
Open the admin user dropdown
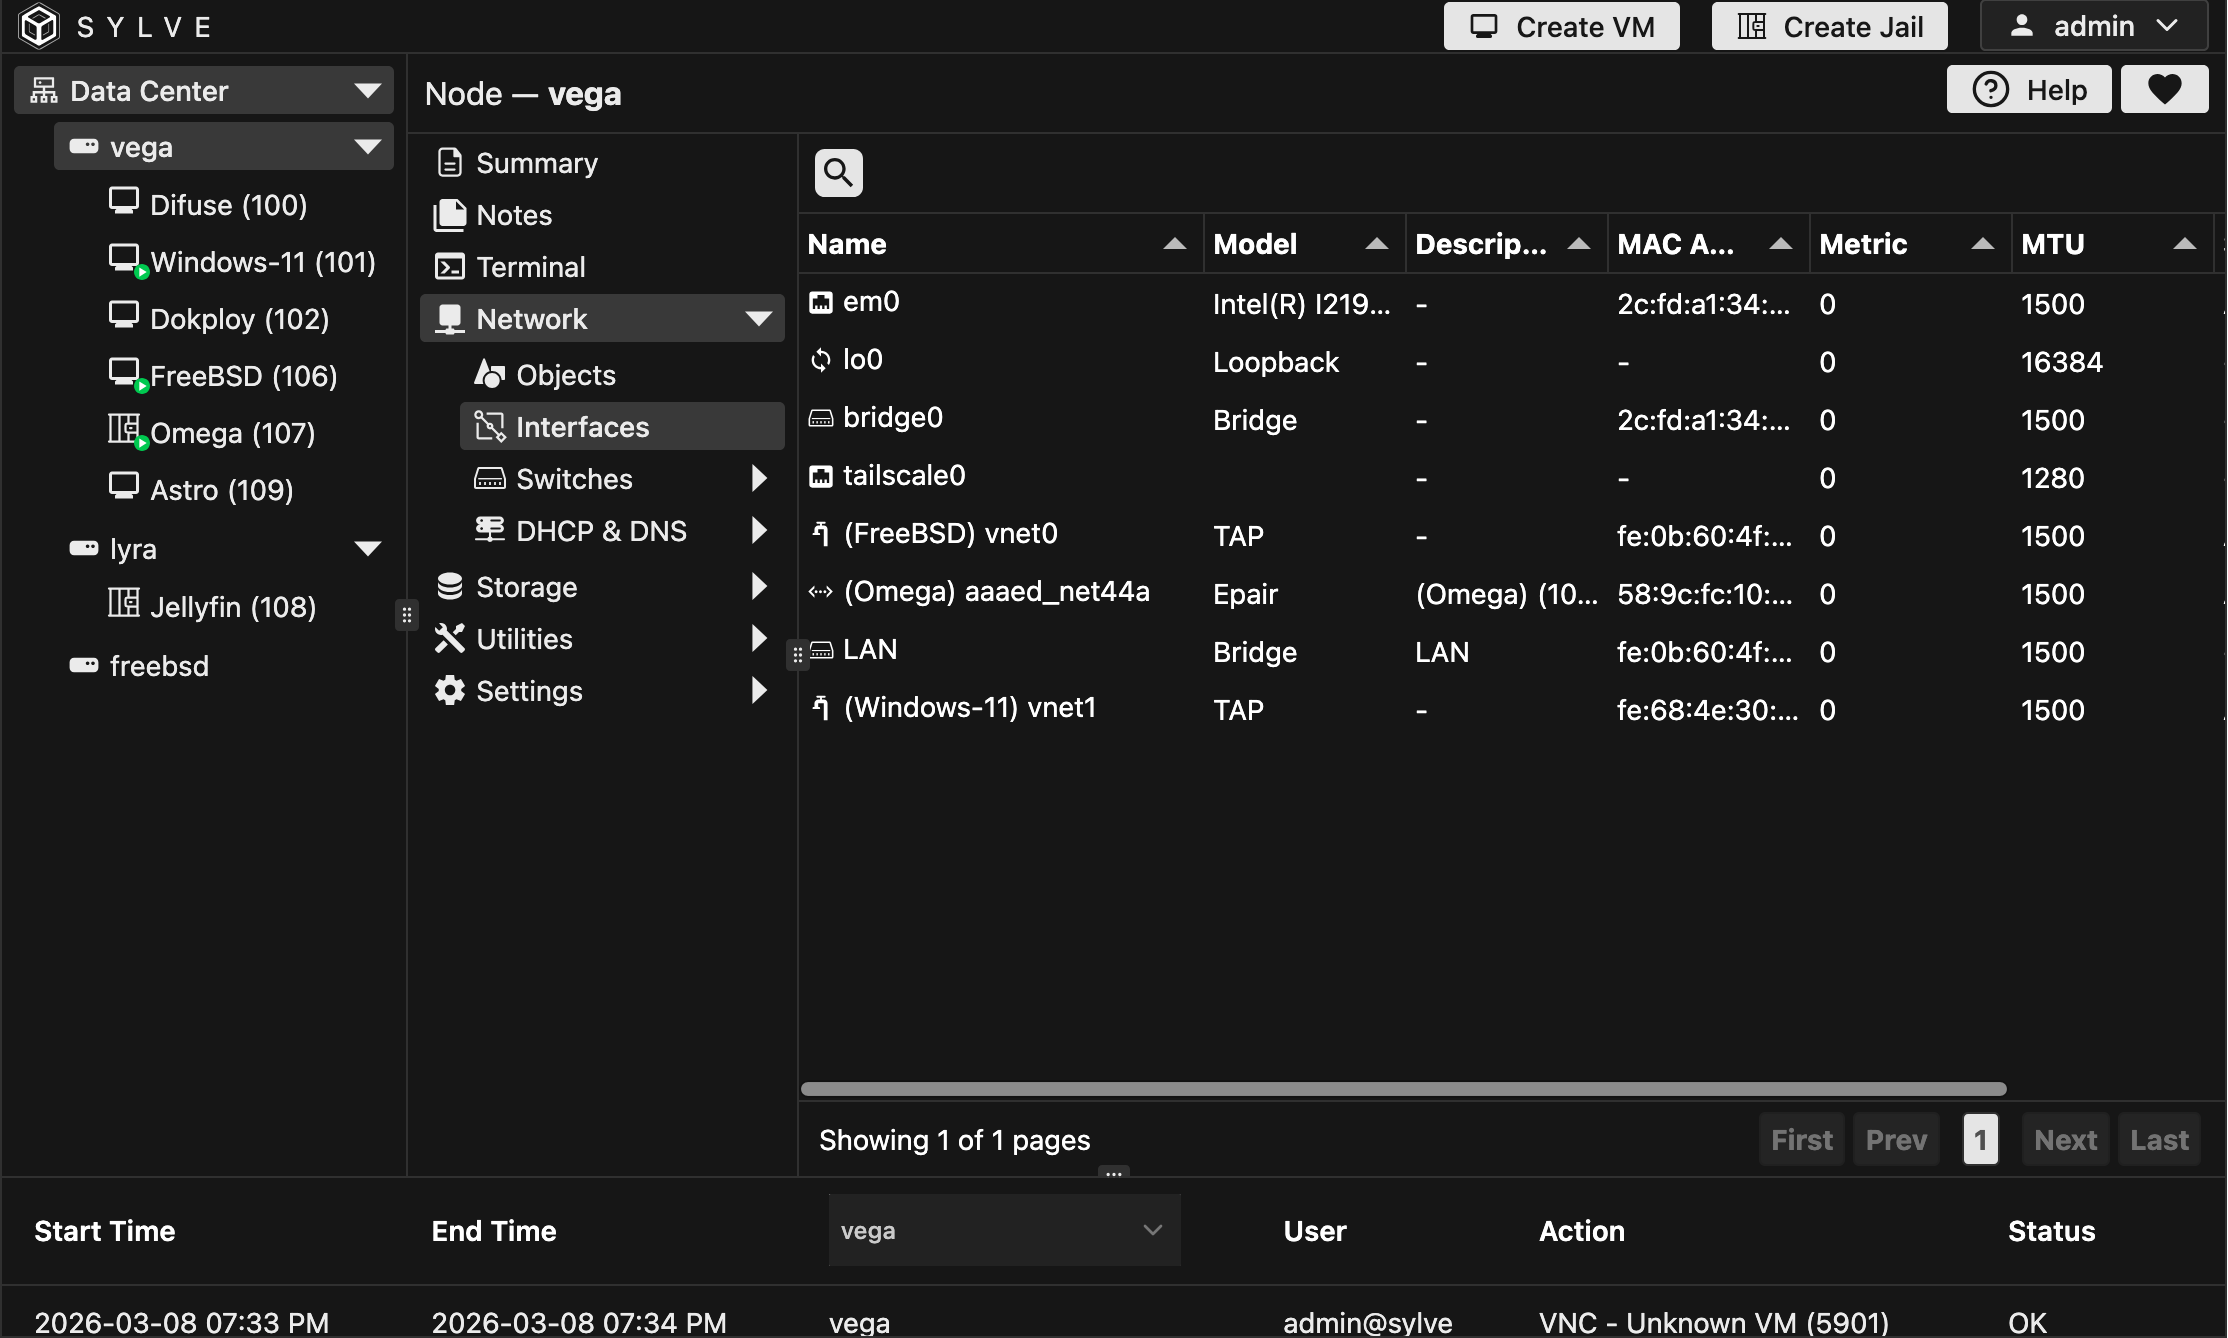(2094, 26)
